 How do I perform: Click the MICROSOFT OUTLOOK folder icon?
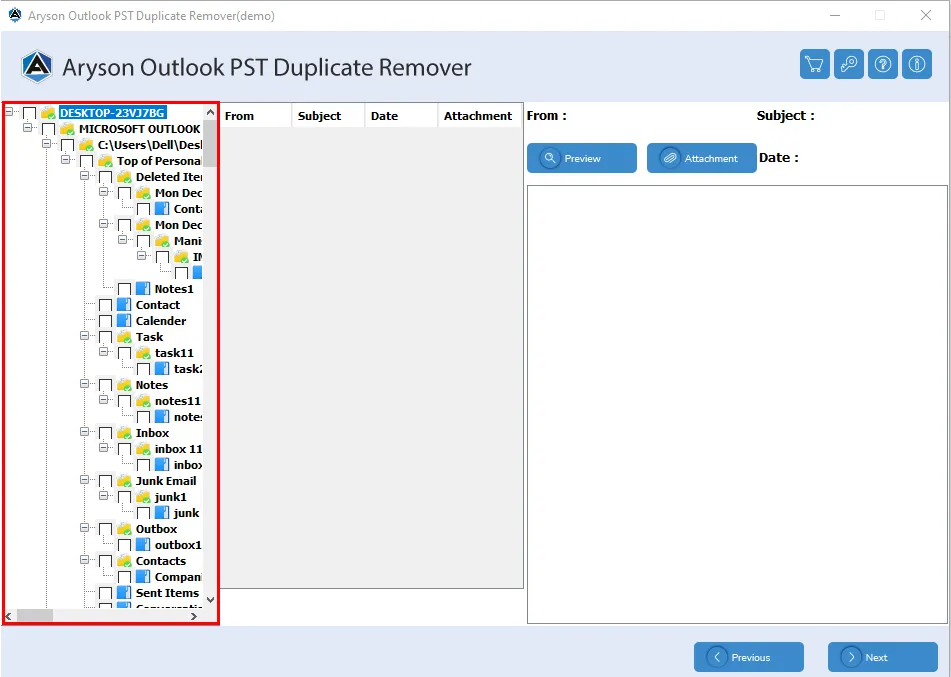pyautogui.click(x=67, y=129)
